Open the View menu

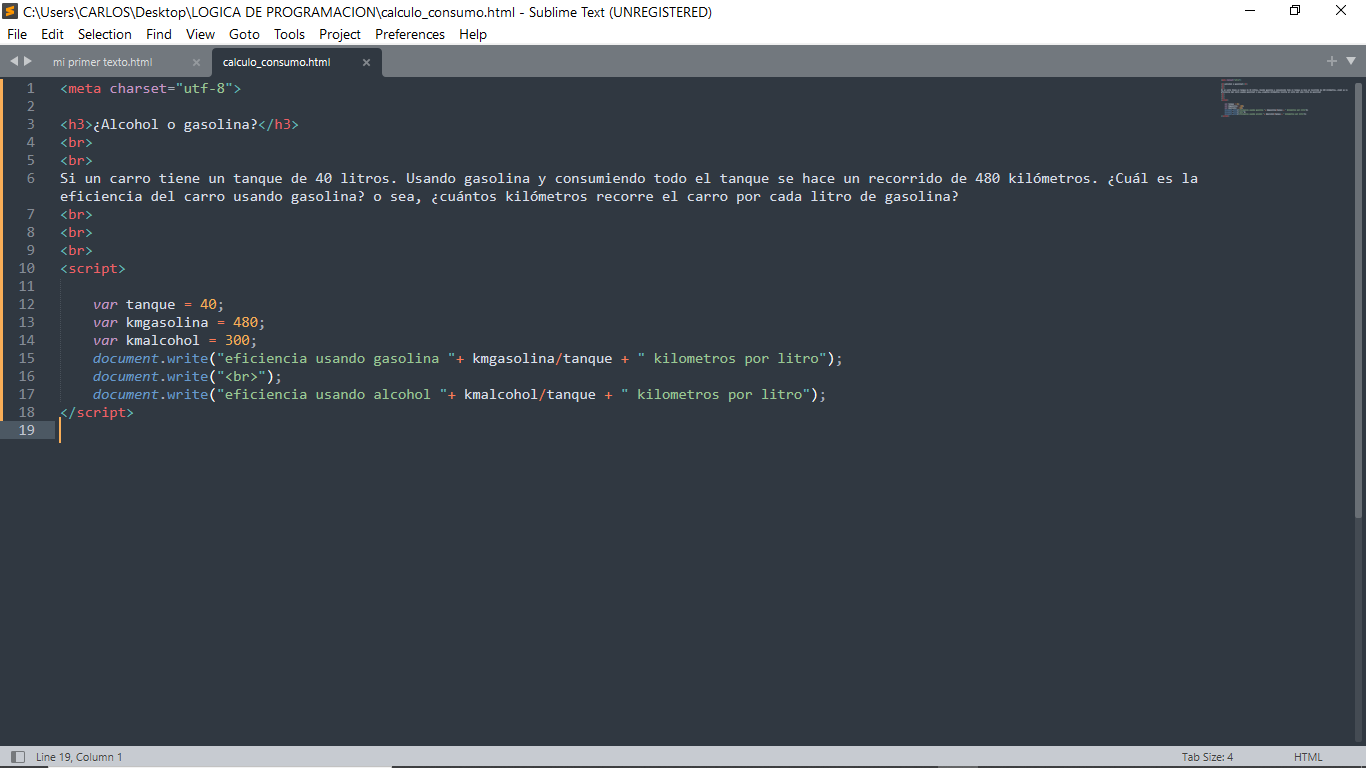[200, 34]
